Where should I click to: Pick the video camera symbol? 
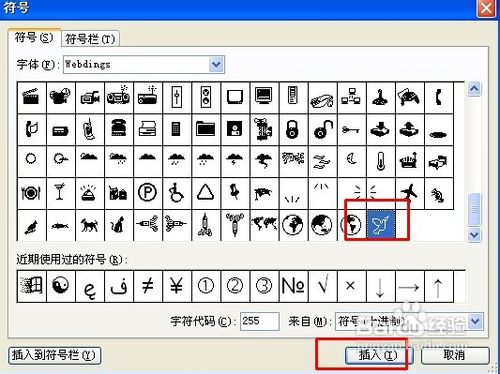(90, 97)
